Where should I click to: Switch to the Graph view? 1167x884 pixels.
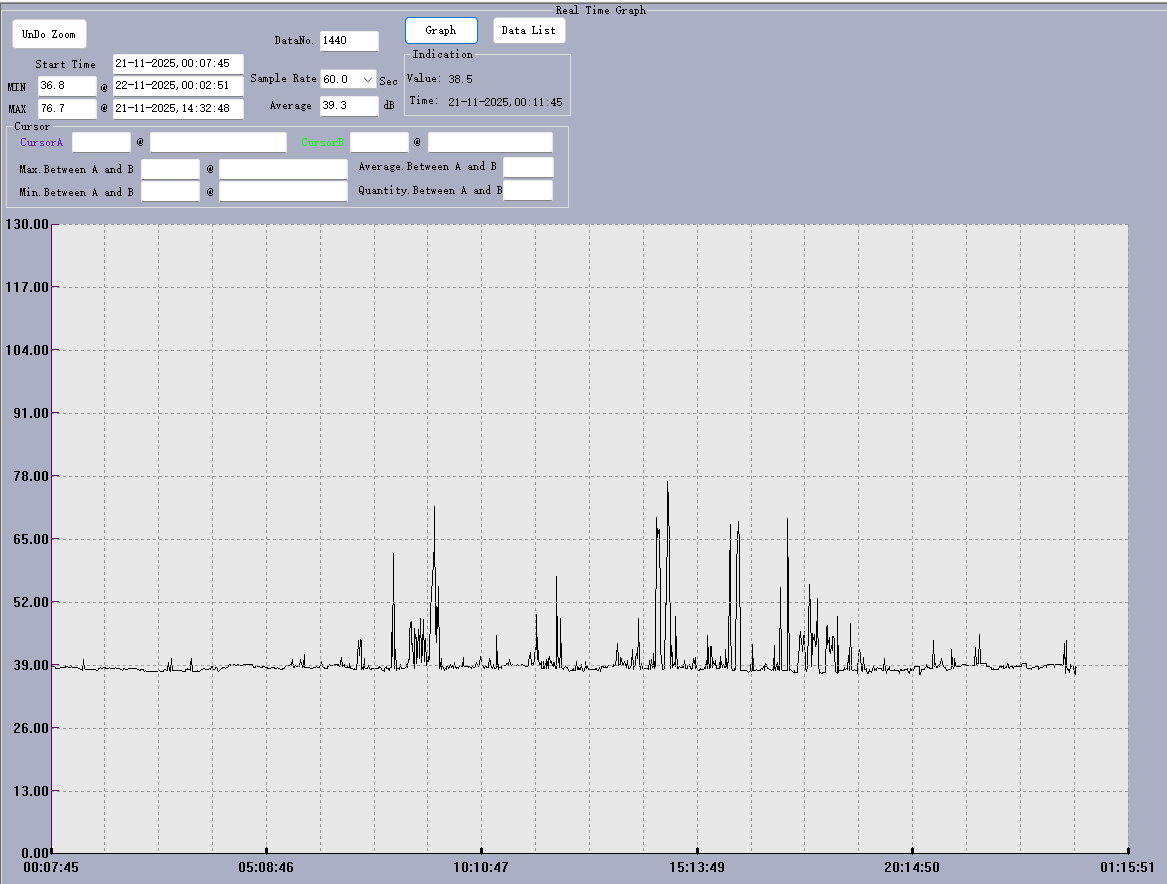click(441, 30)
